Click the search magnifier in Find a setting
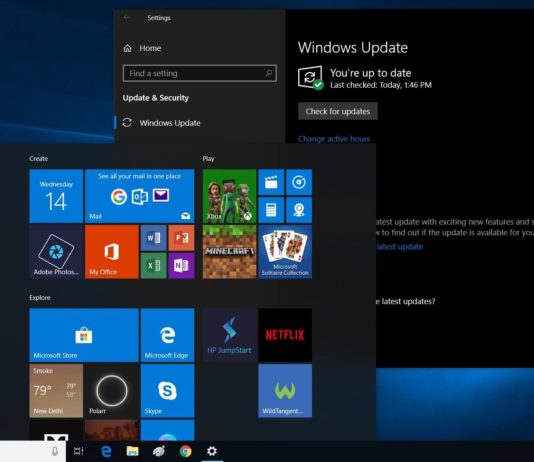This screenshot has height=462, width=534. pyautogui.click(x=269, y=73)
